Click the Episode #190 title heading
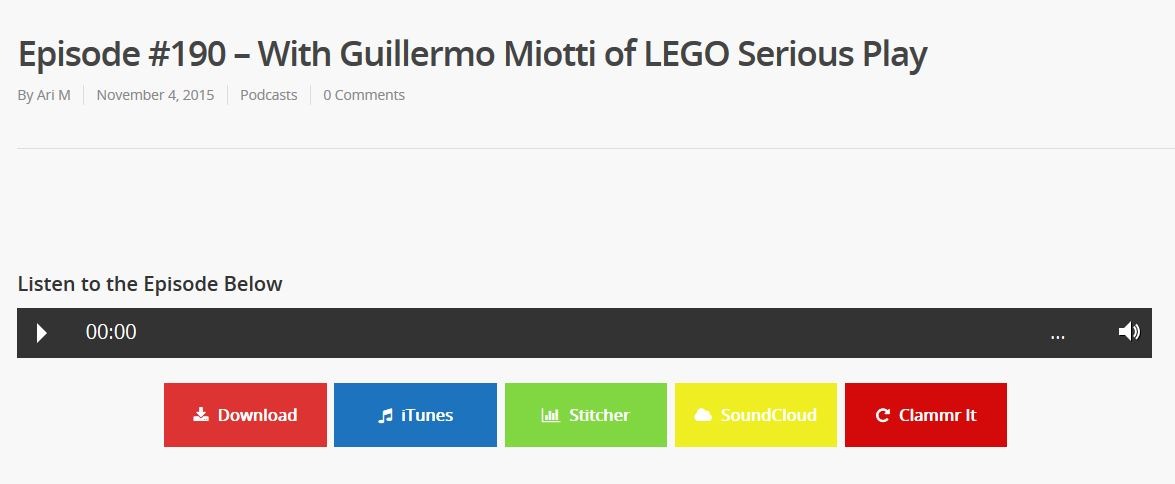This screenshot has width=1175, height=484. [x=473, y=55]
